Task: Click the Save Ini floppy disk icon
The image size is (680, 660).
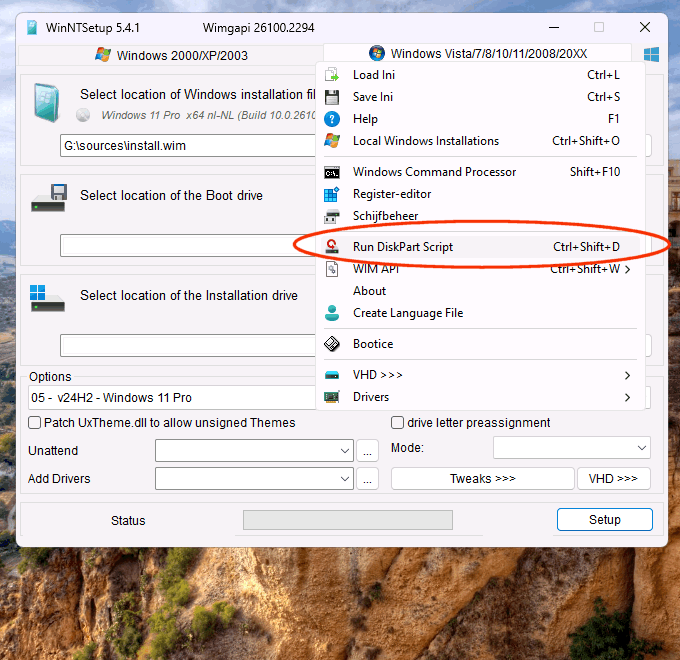Action: click(x=332, y=97)
